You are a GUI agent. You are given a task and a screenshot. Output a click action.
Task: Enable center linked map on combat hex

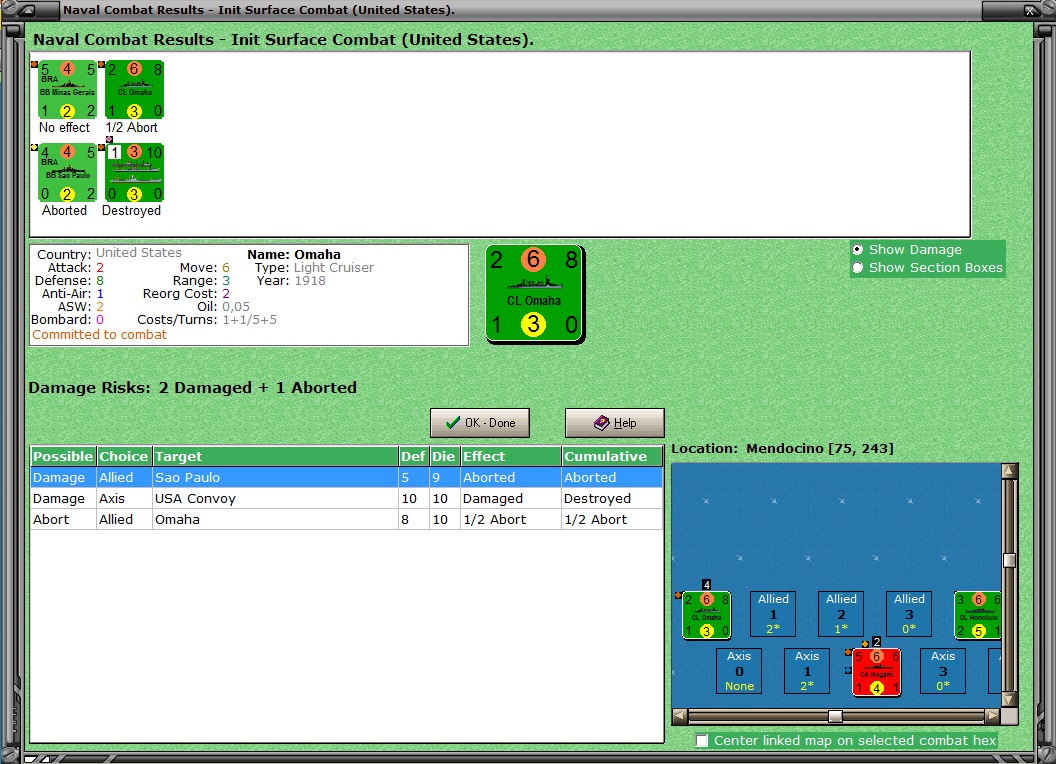[702, 740]
